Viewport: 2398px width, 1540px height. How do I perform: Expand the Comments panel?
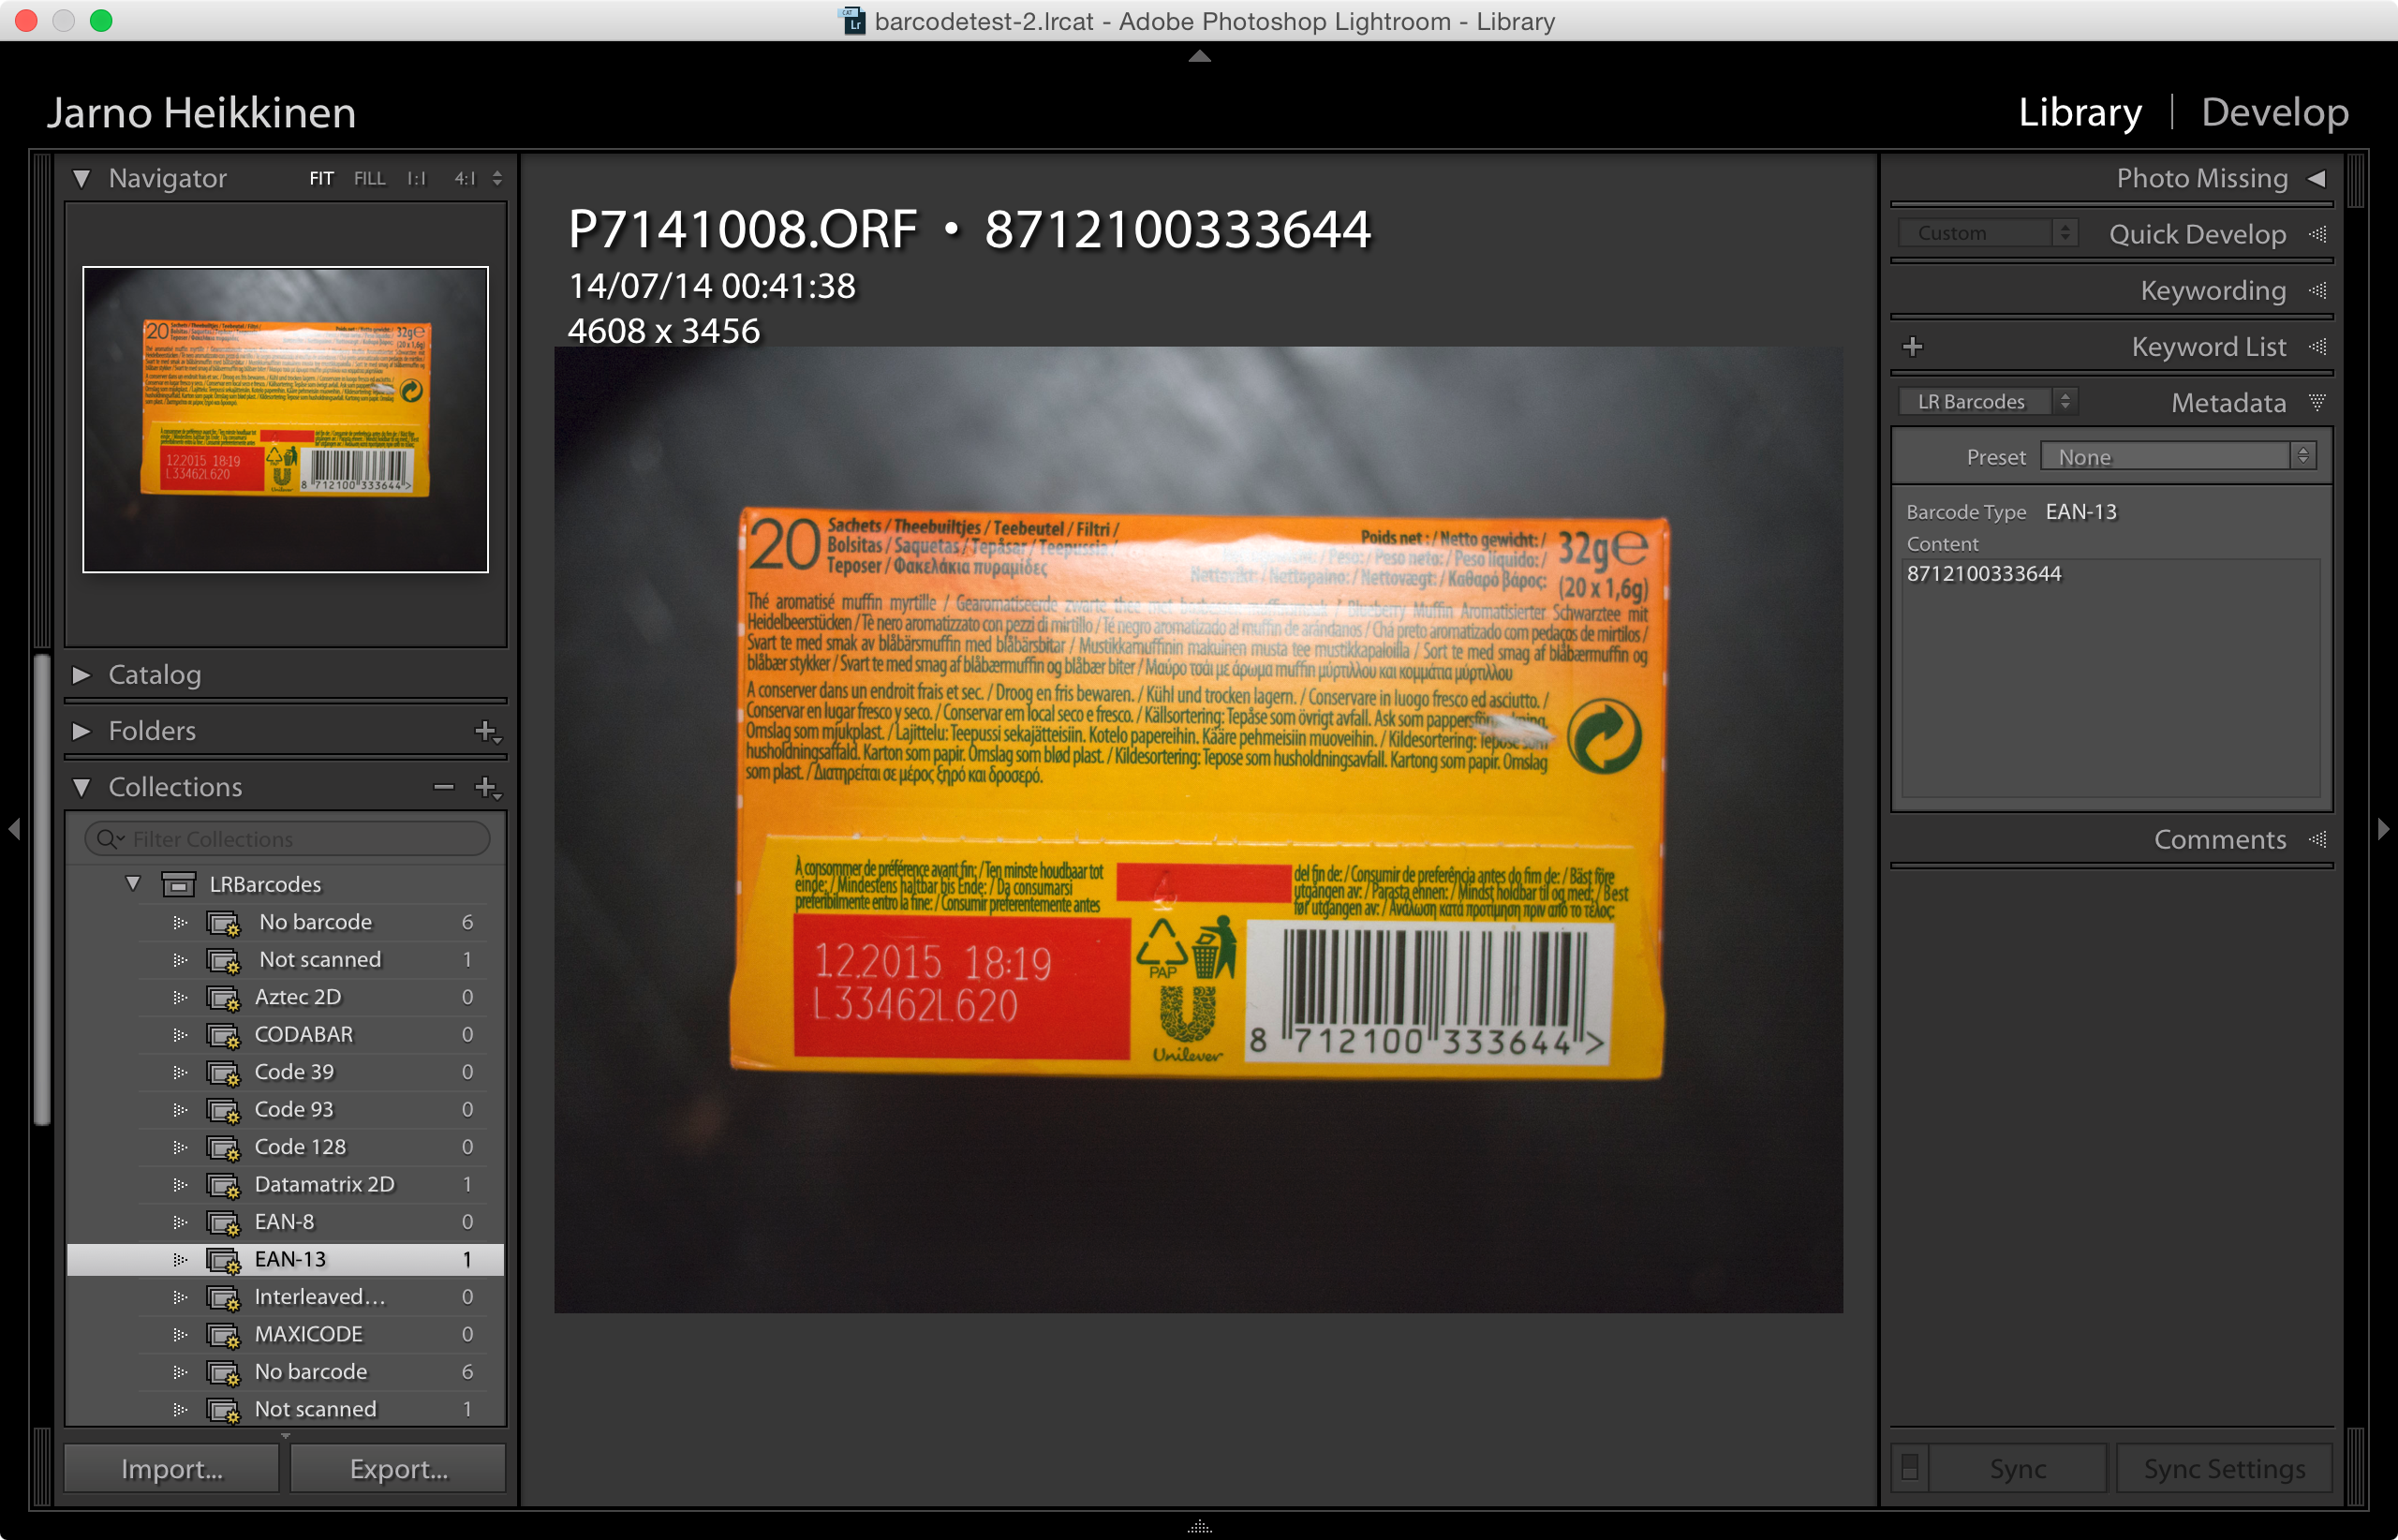tap(2219, 840)
